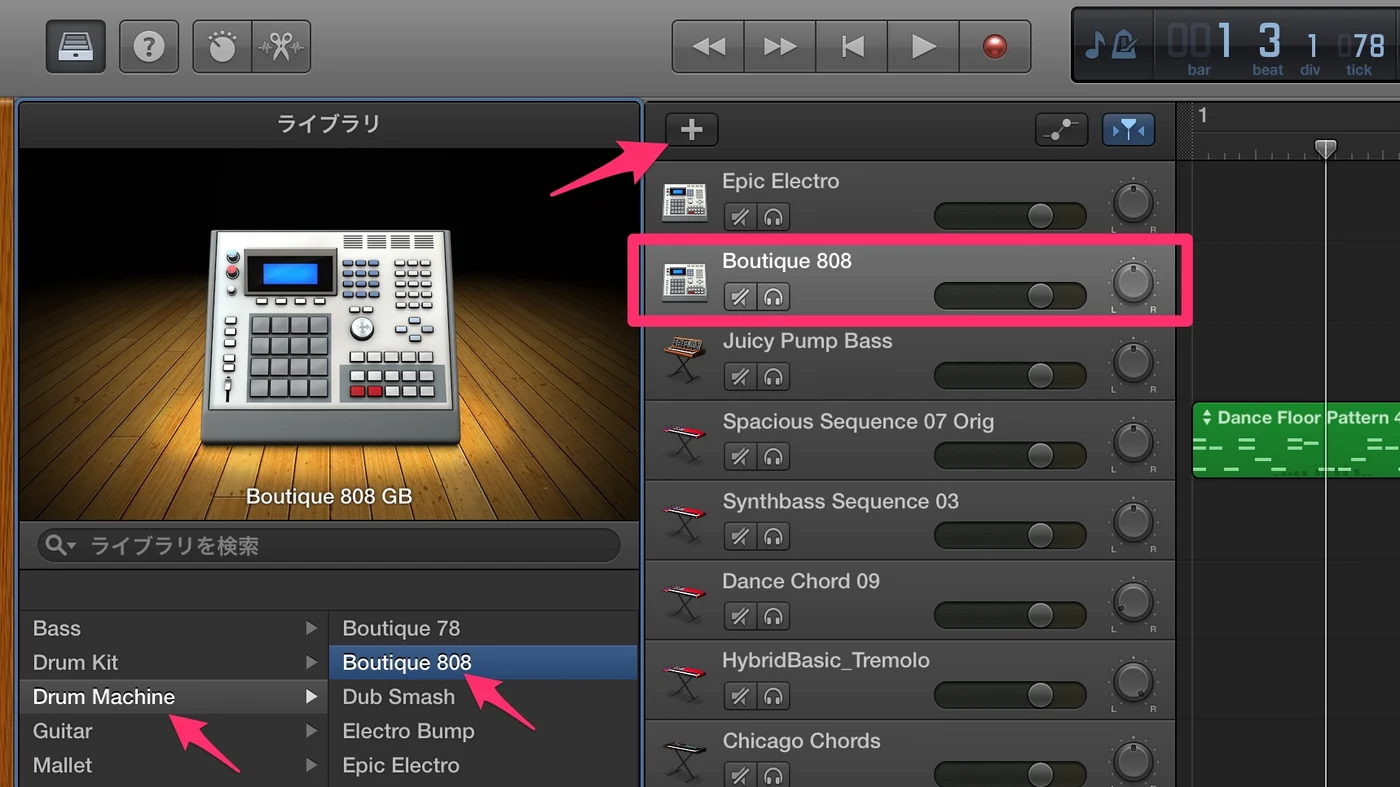Select the Boutique 78 patch
Image resolution: width=1400 pixels, height=787 pixels.
[484, 628]
